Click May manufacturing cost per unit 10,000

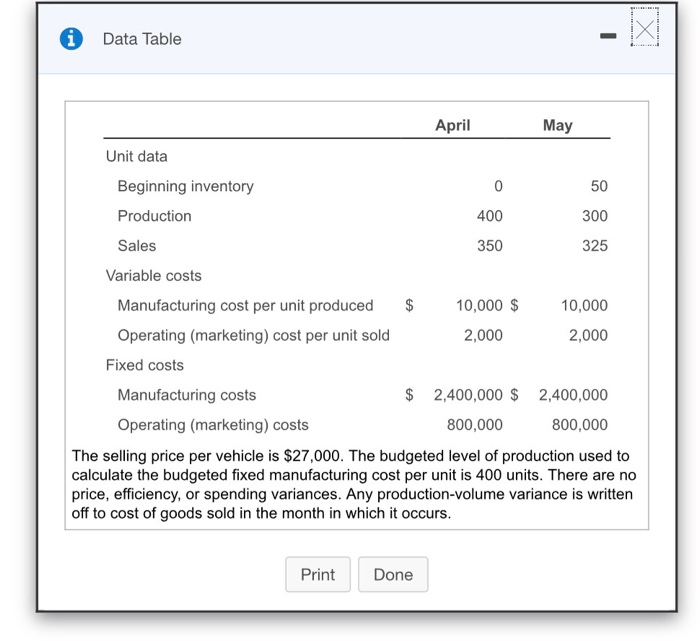584,306
